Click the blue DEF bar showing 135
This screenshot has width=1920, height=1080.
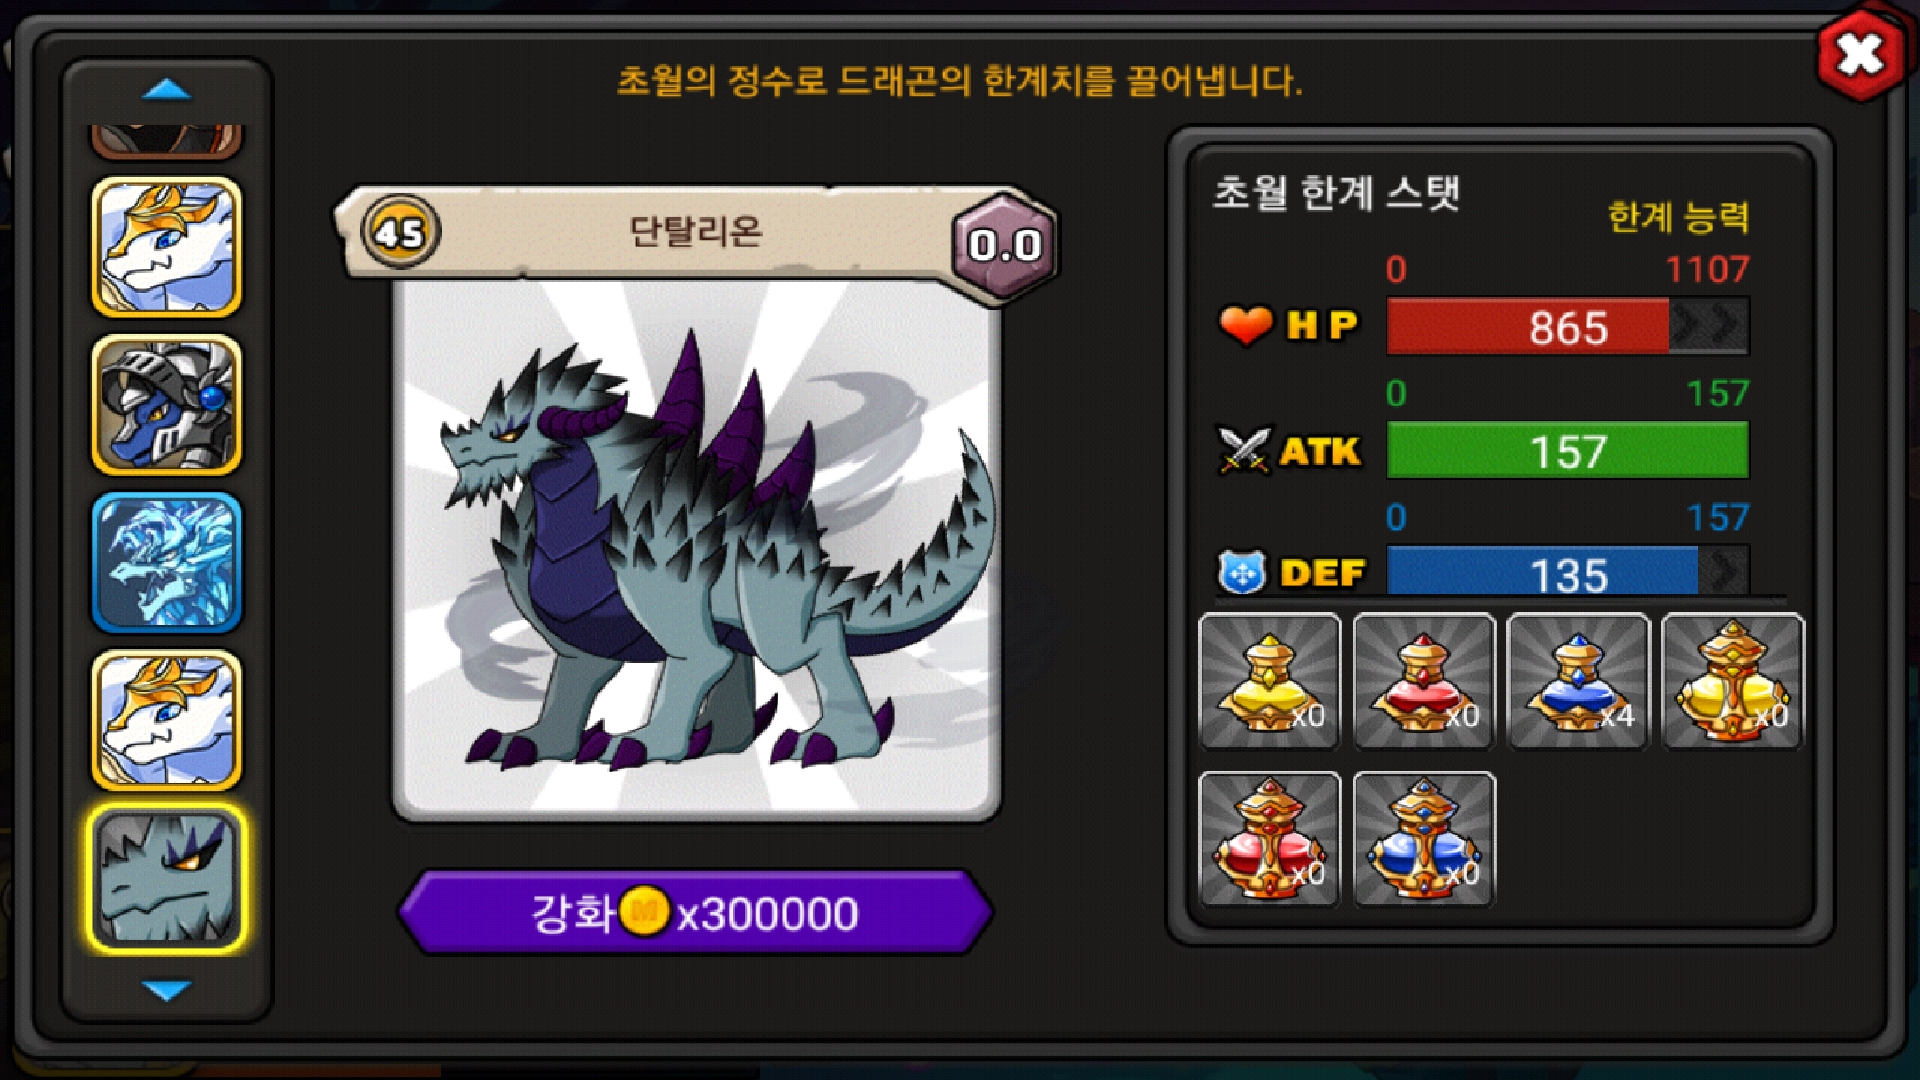(1568, 573)
